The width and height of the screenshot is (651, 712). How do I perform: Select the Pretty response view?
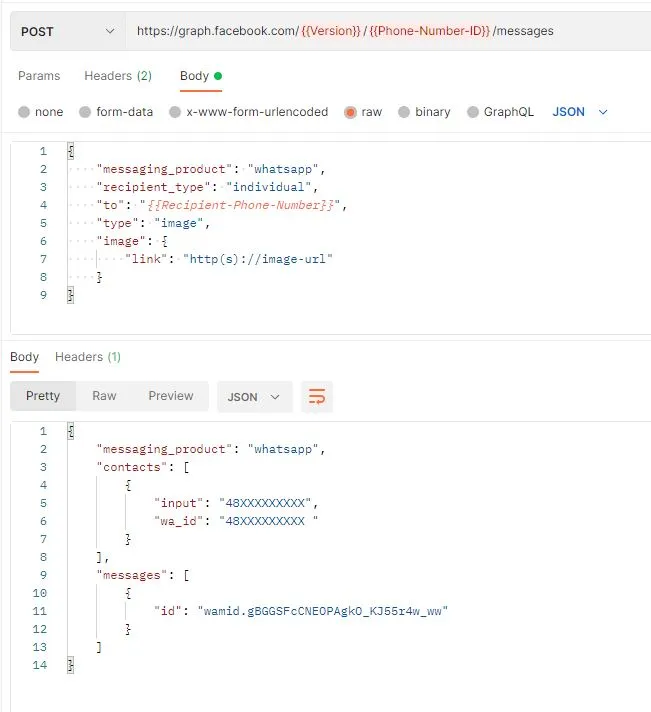(x=43, y=396)
